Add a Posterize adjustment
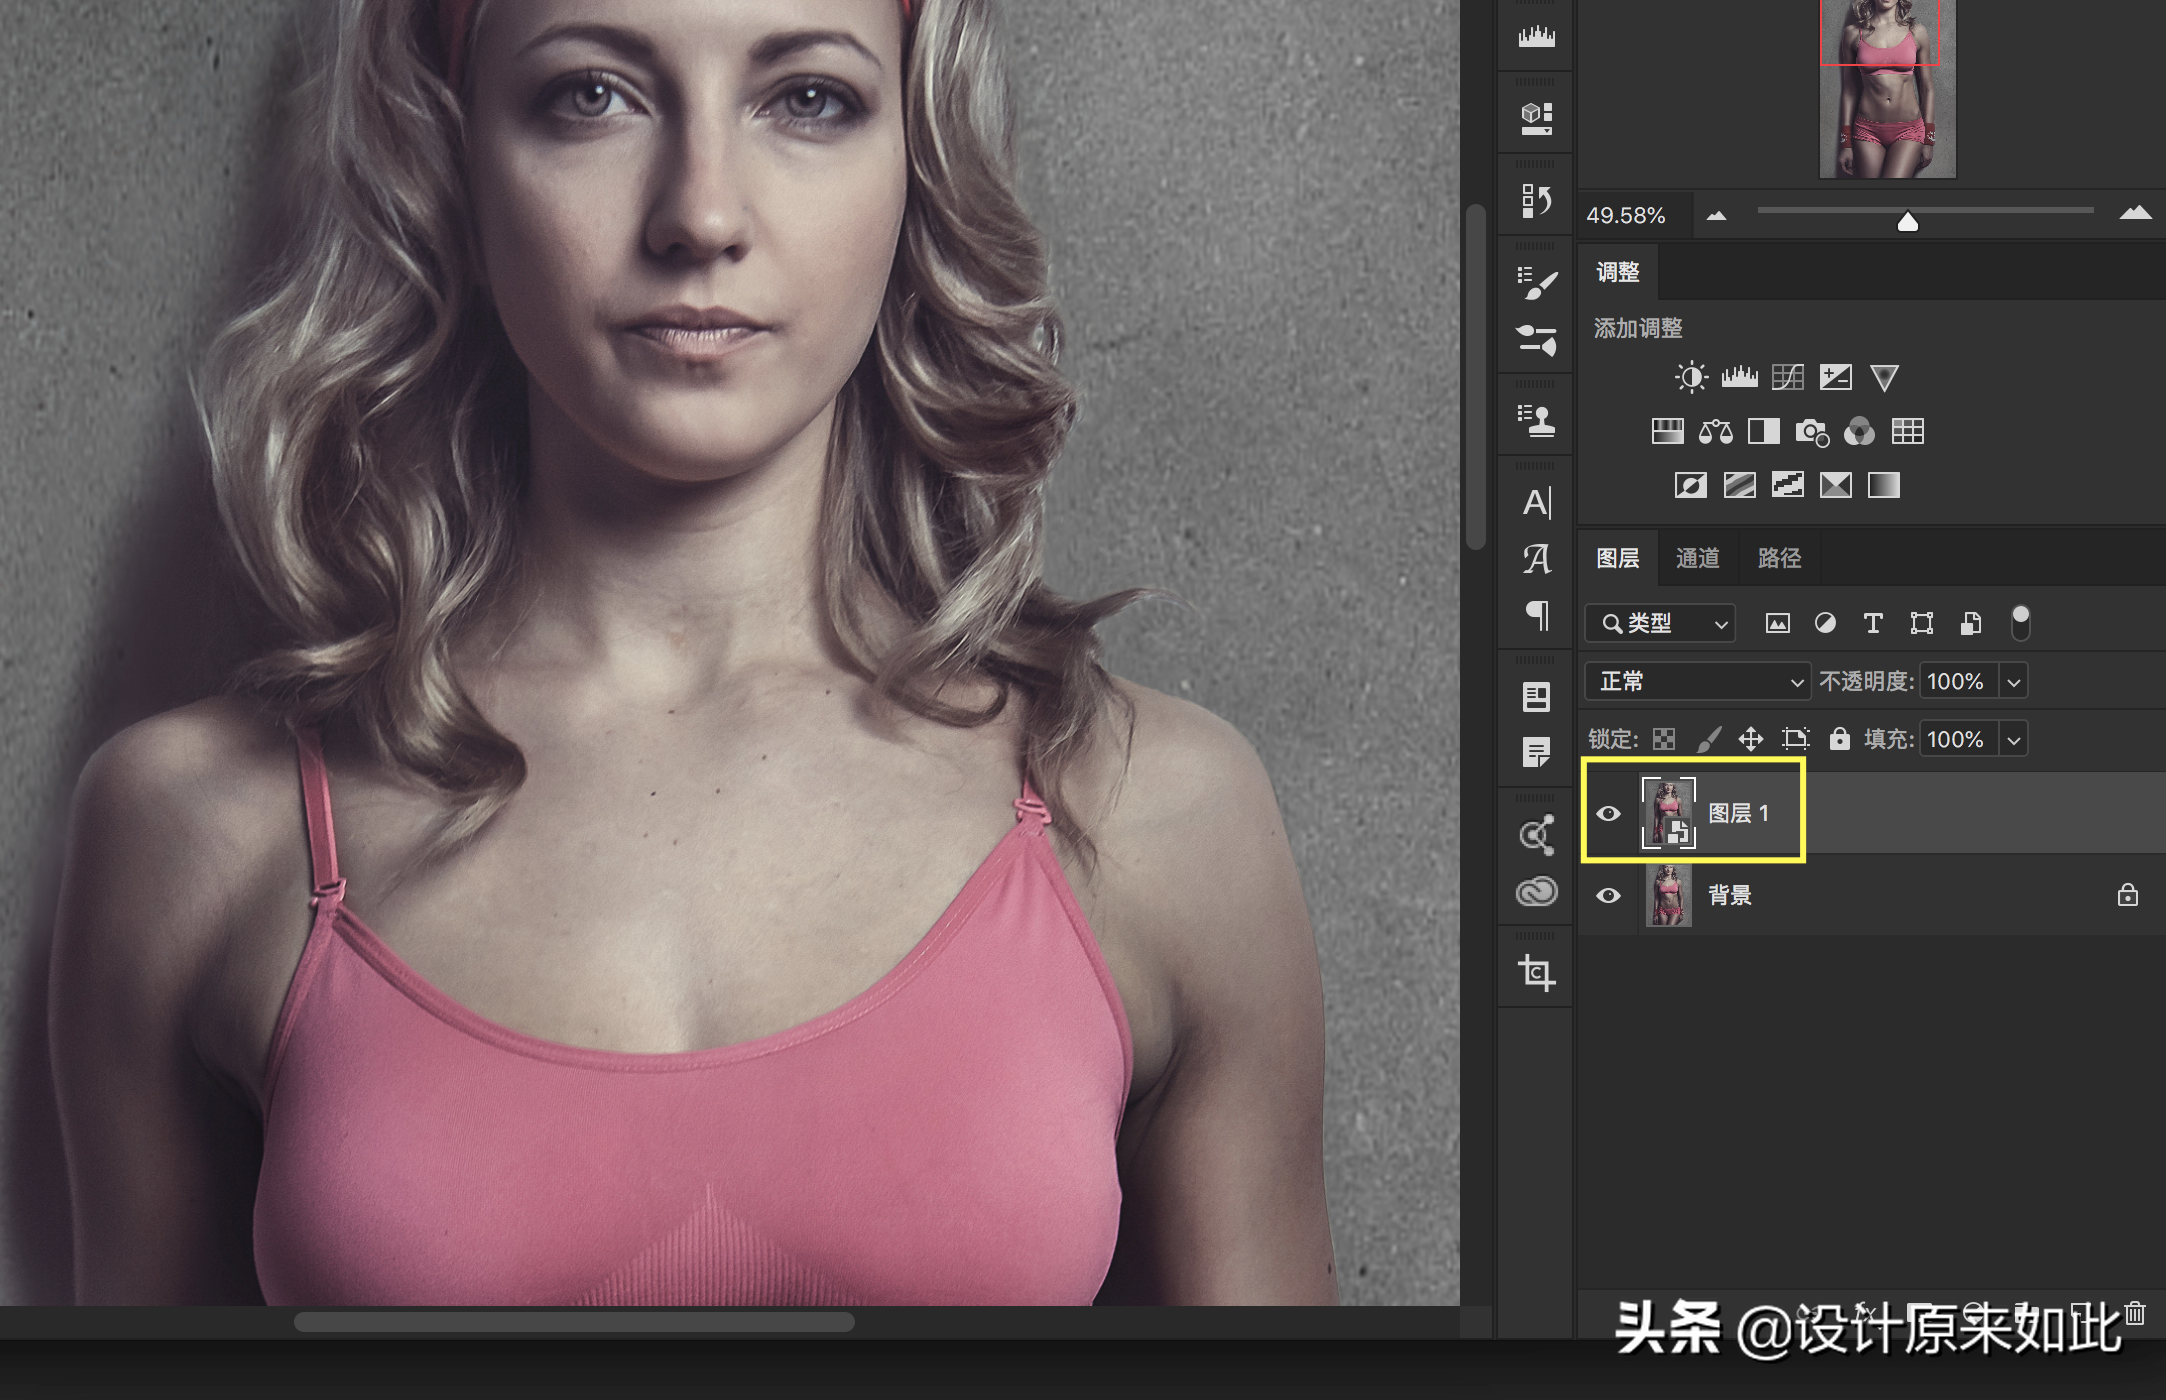The image size is (2166, 1400). pos(1739,485)
